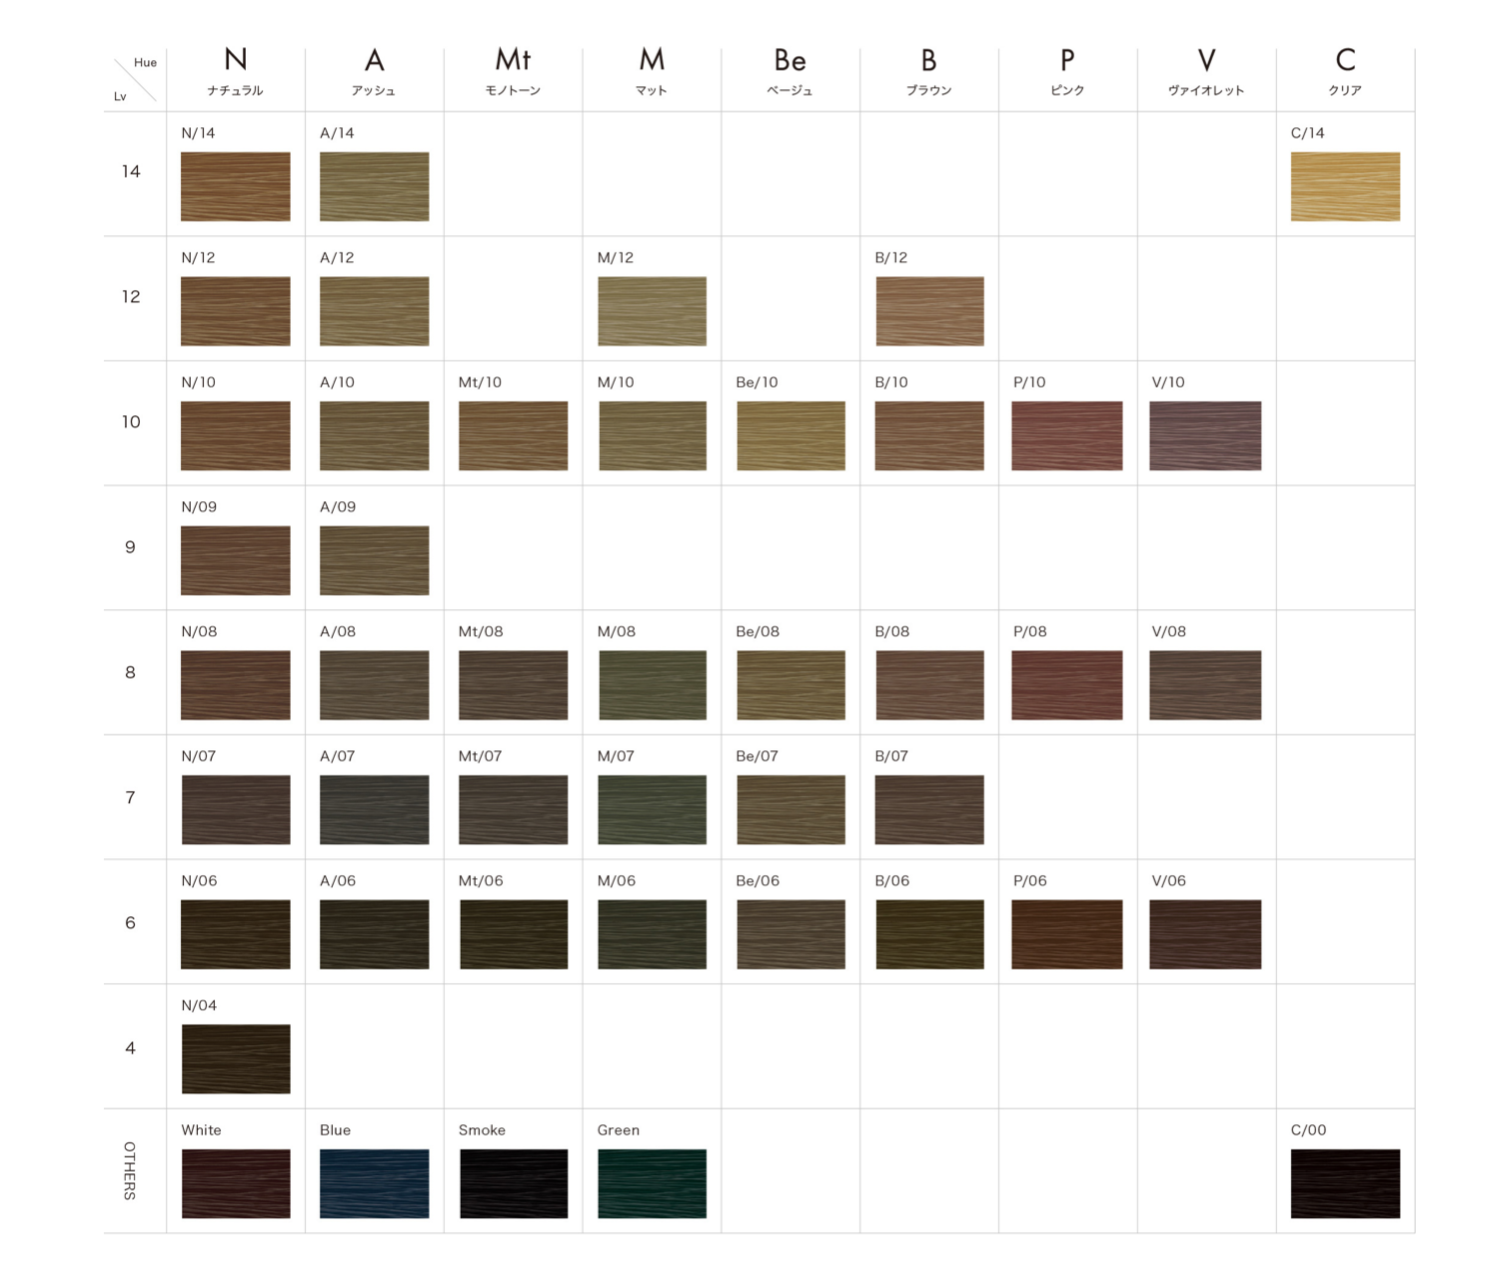
Task: Select the A/06 swatch
Action: tap(374, 934)
